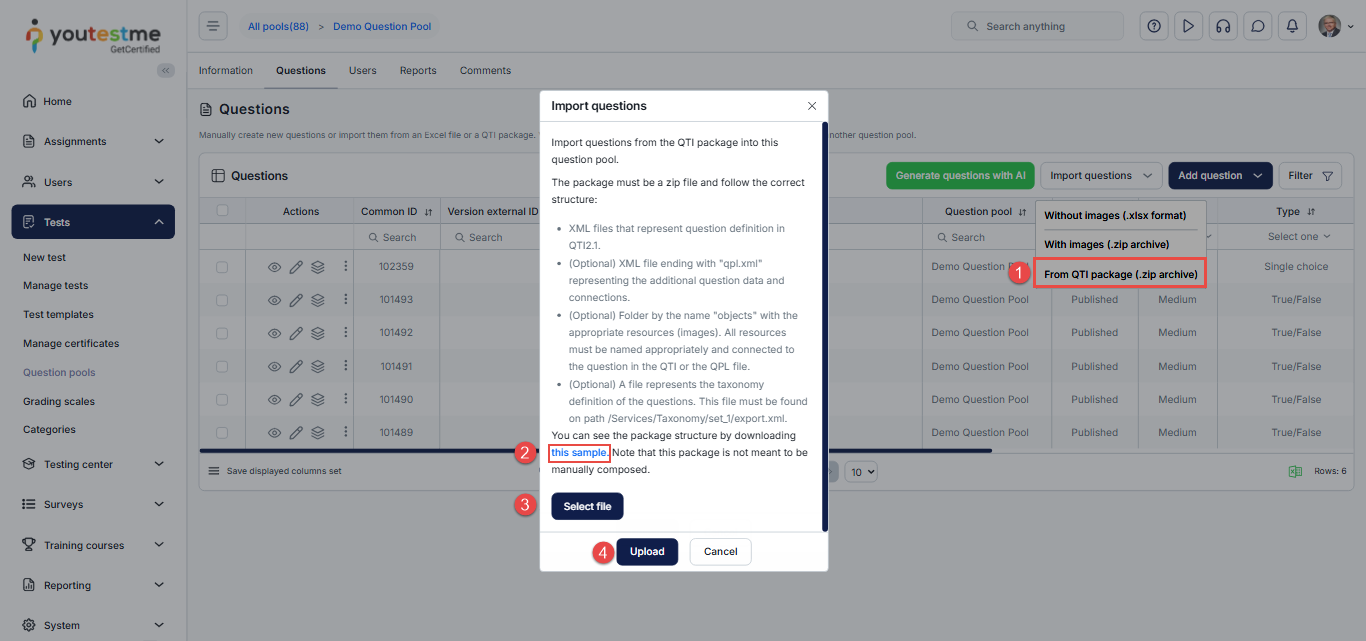Choose 'From QTI package (.zip archive)' option

pos(1120,274)
